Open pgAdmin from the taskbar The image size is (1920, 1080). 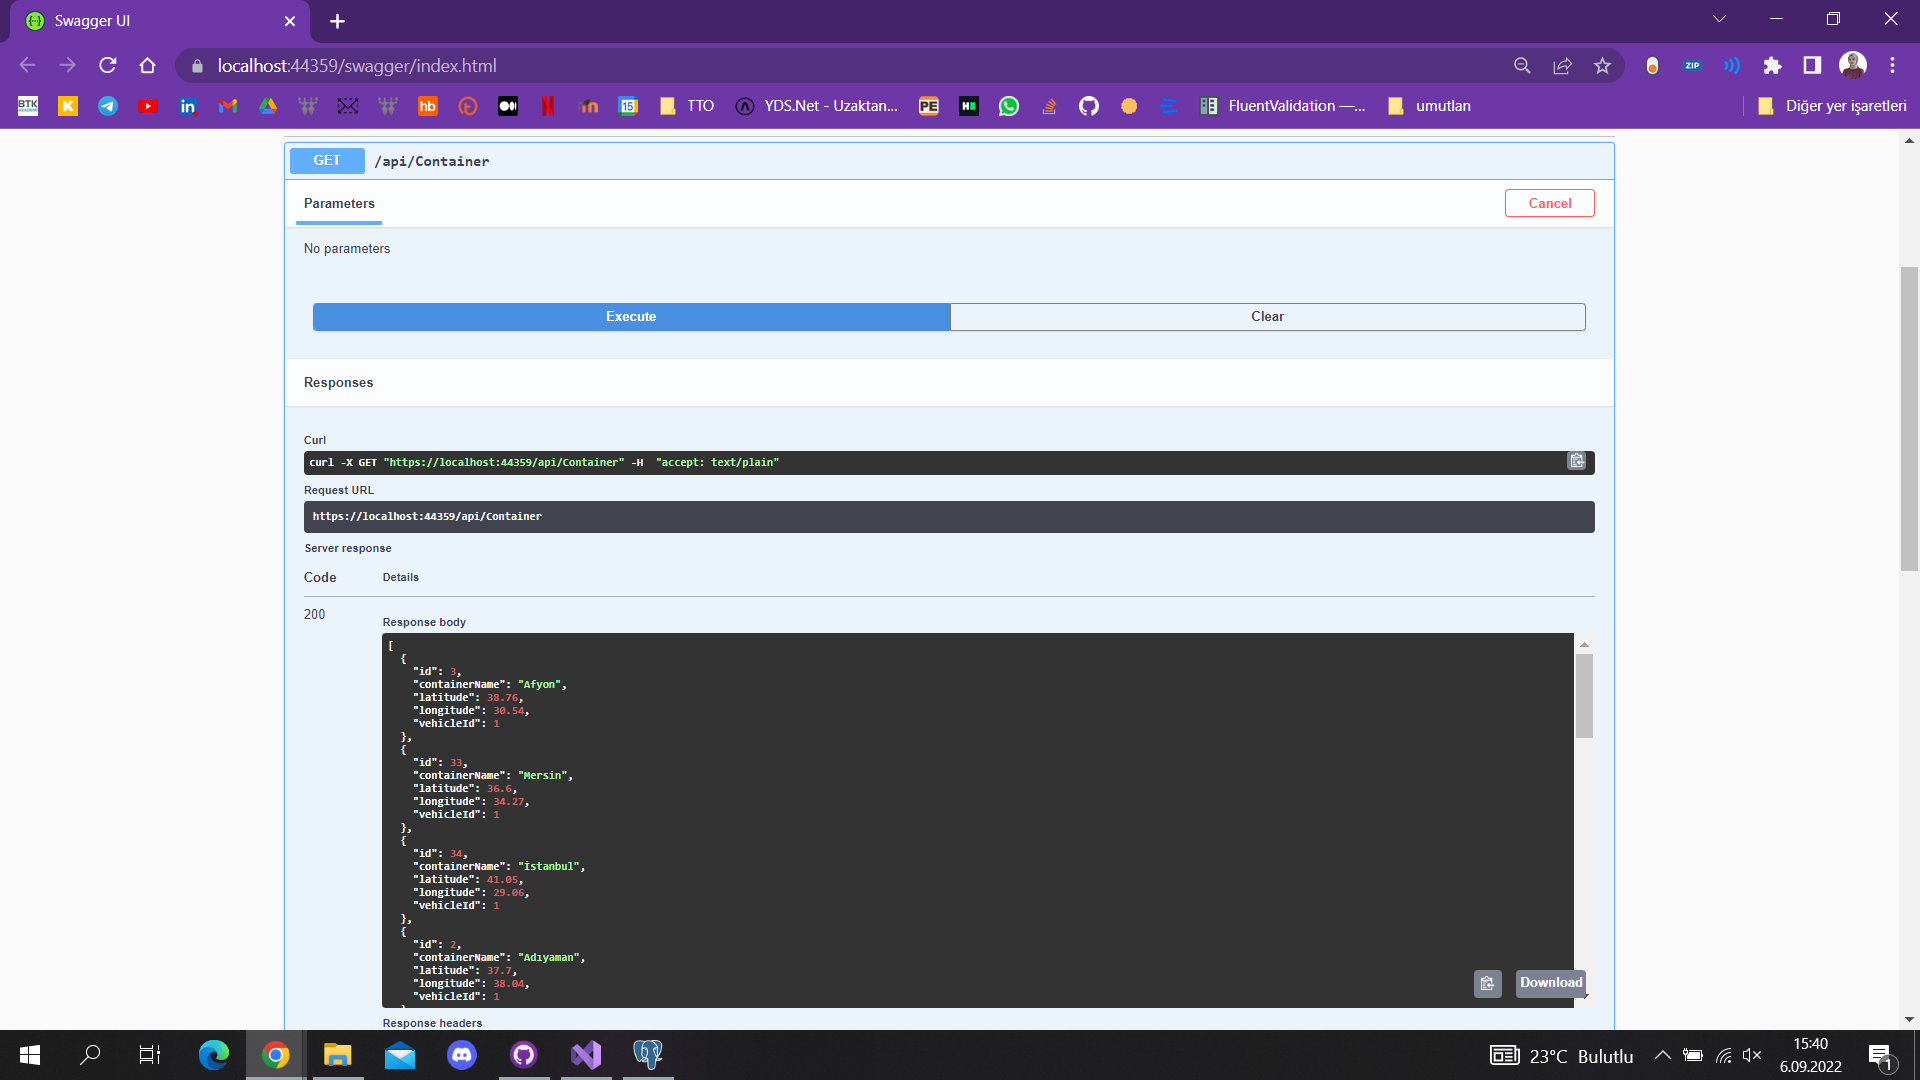pyautogui.click(x=647, y=1055)
